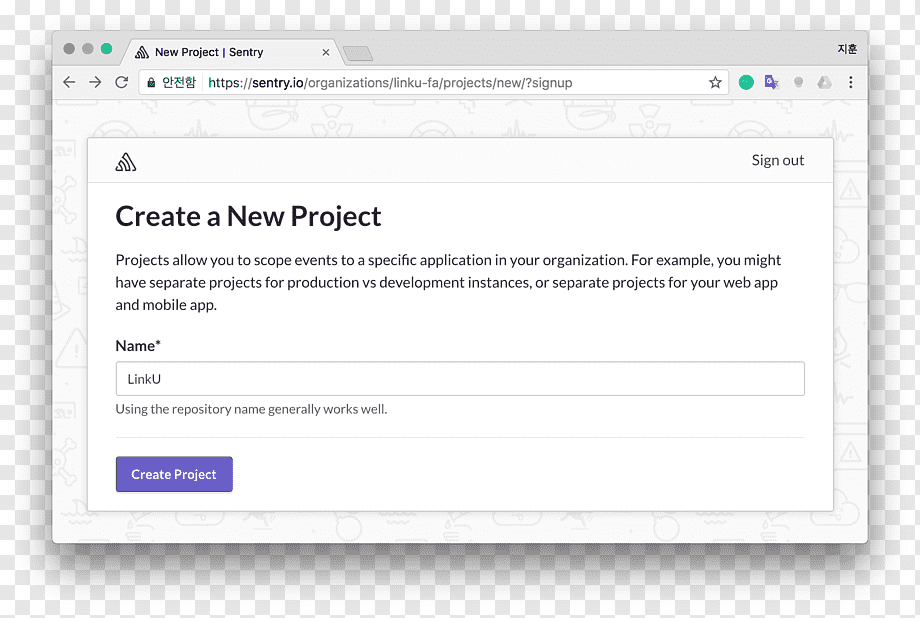
Task: Click the browser back arrow
Action: click(x=69, y=82)
